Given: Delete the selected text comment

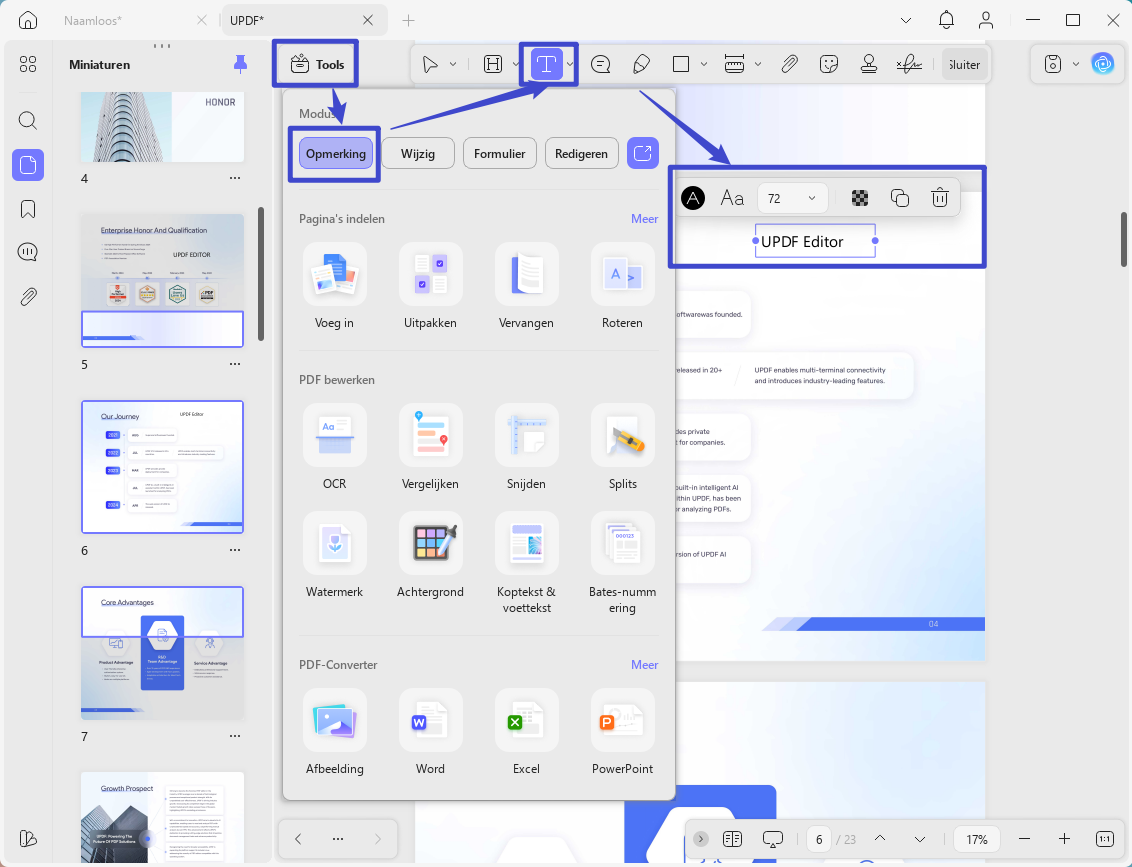Looking at the screenshot, I should [x=939, y=198].
